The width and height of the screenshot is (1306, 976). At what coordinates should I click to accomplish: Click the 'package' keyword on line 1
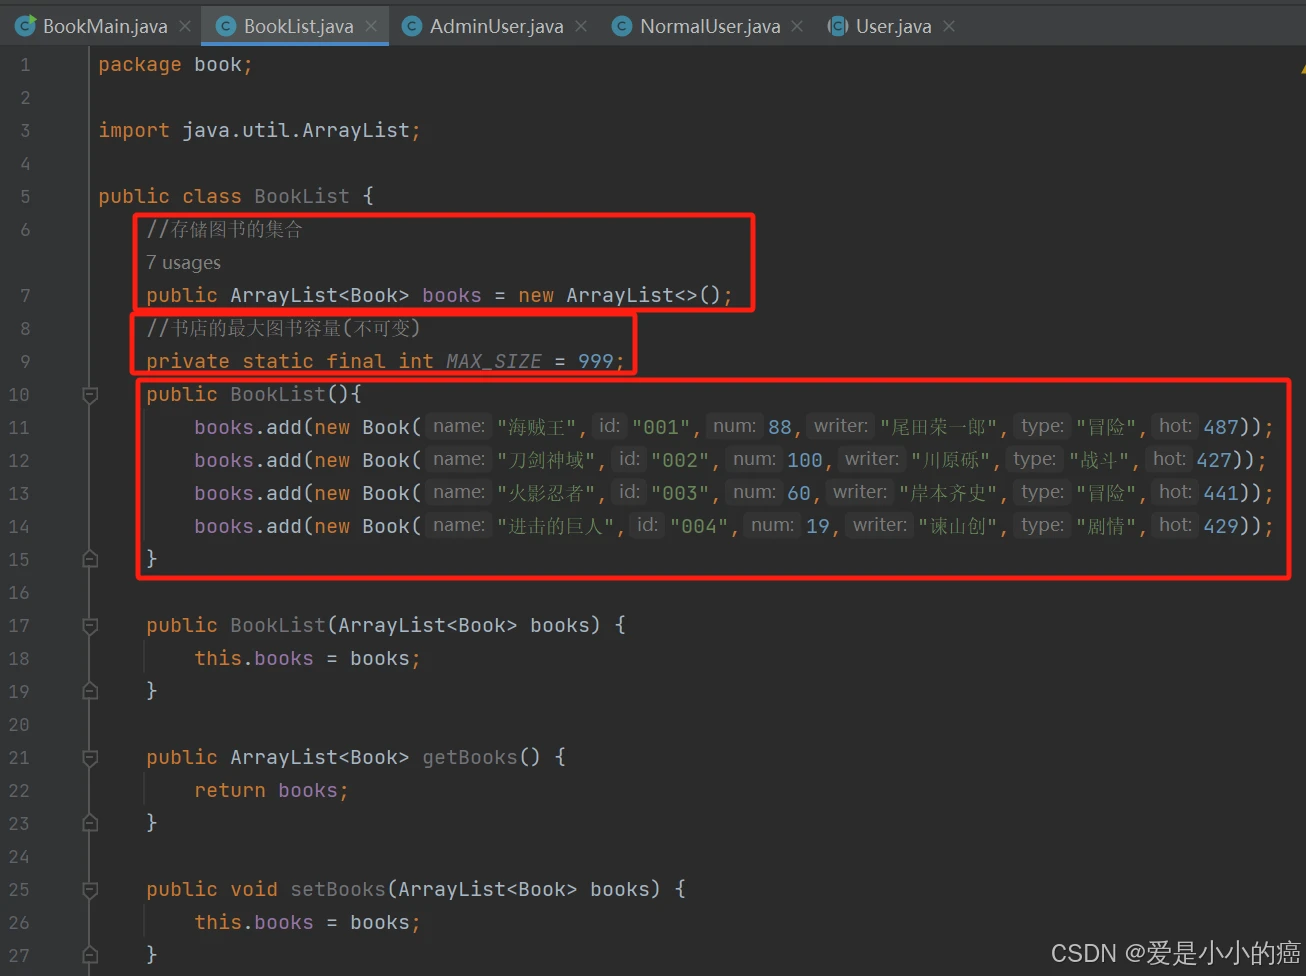tap(140, 65)
